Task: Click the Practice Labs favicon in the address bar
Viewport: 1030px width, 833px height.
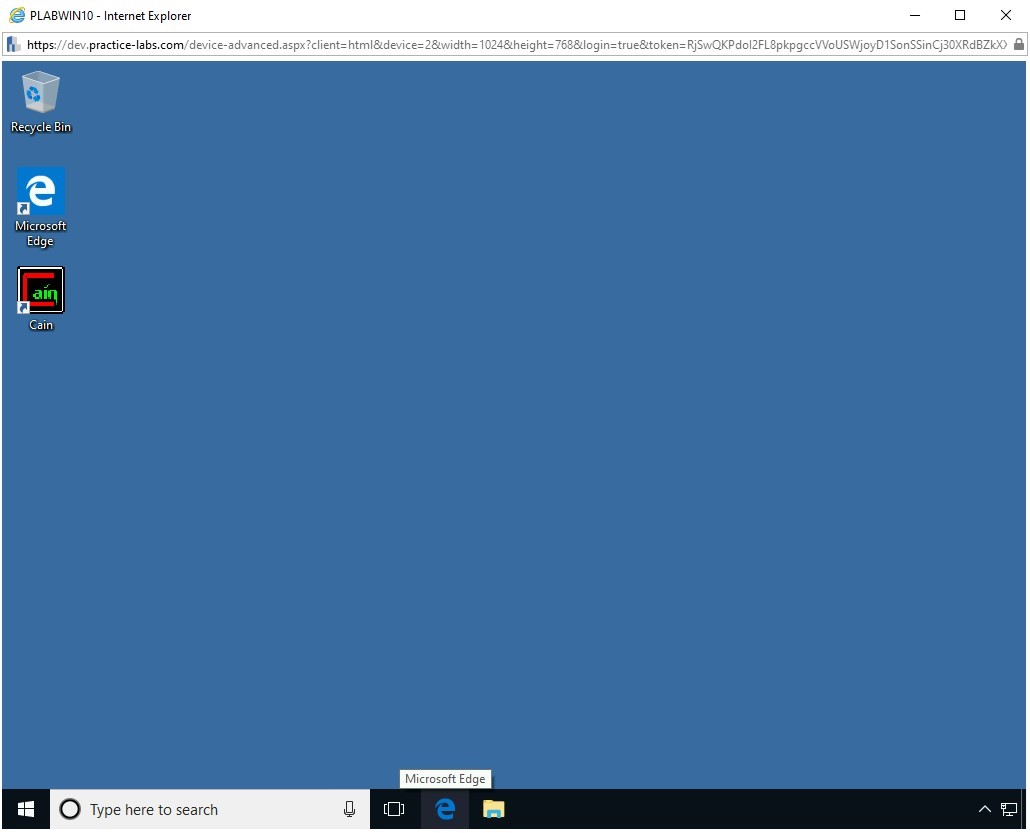Action: pyautogui.click(x=12, y=44)
